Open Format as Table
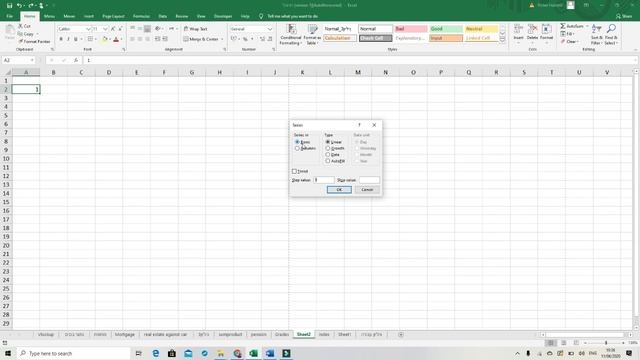Screen dimensions: 640x360 [312, 35]
